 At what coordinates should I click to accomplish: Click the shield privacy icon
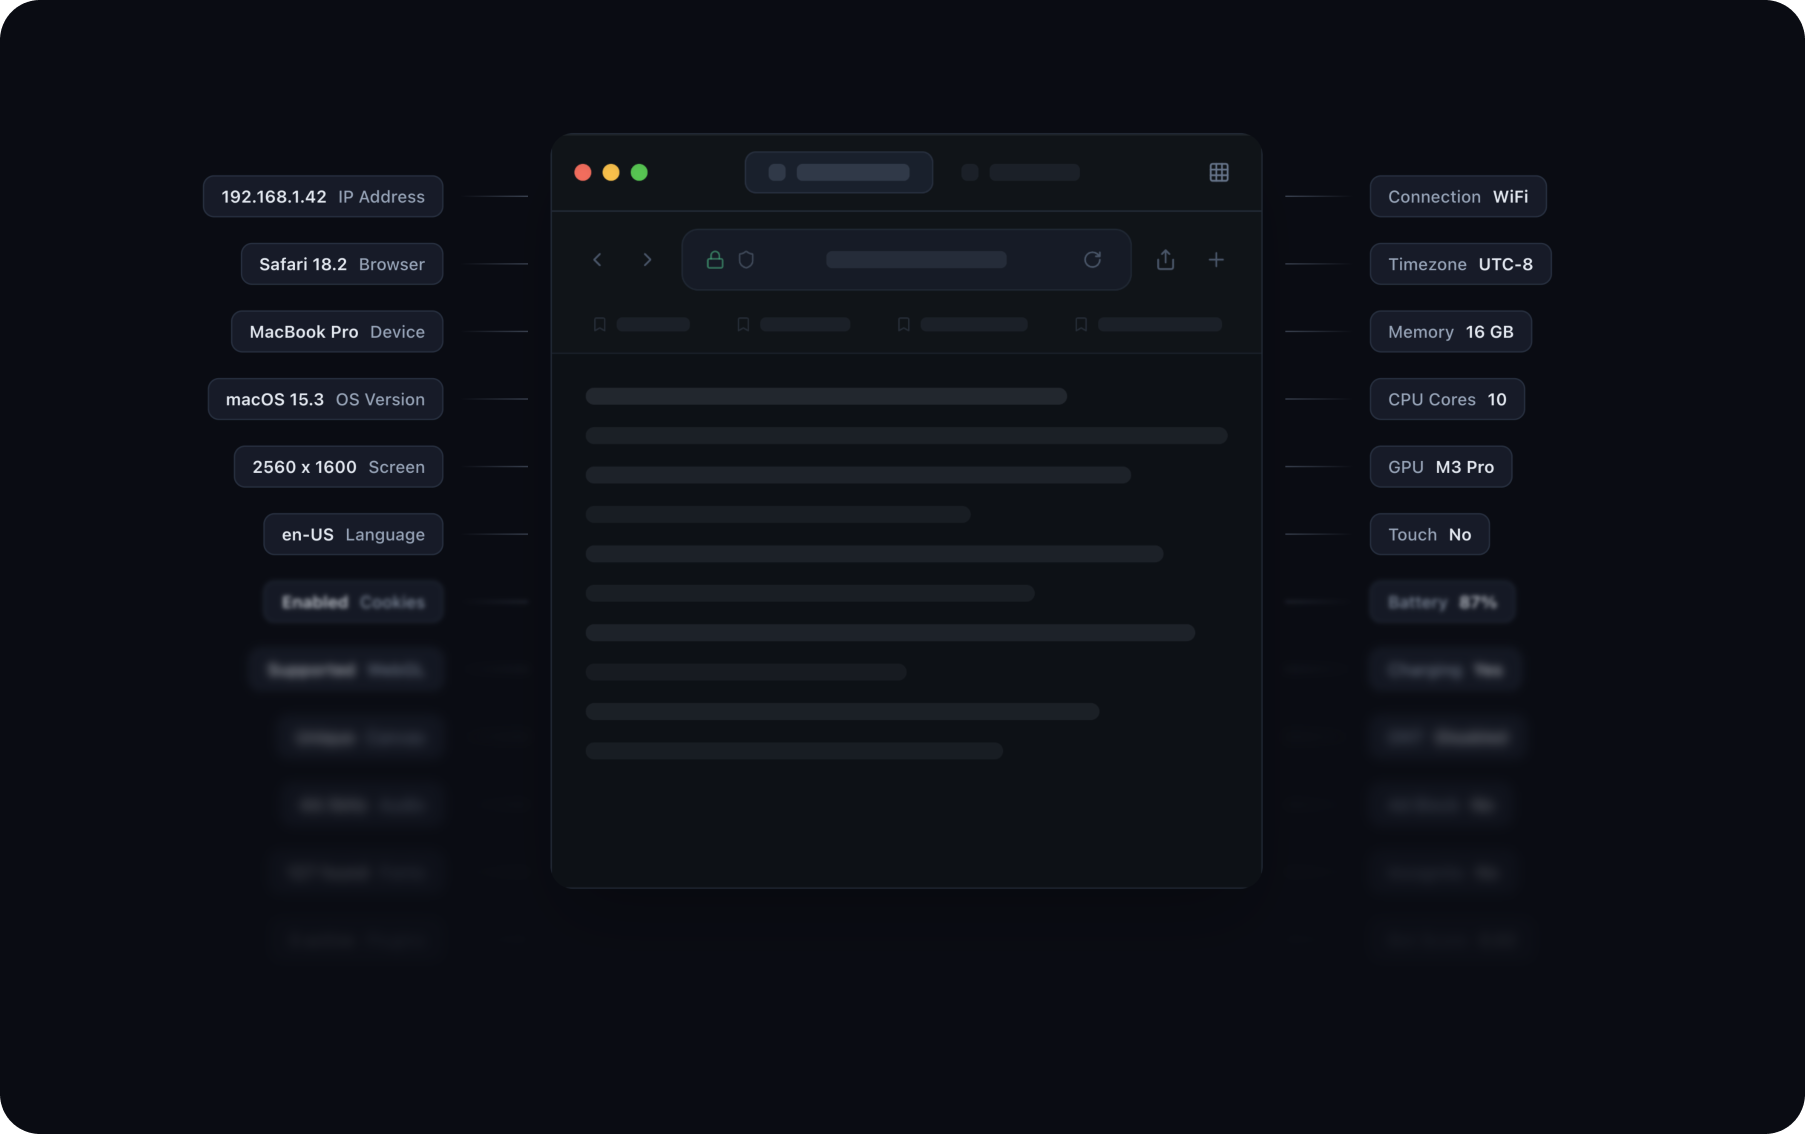click(x=746, y=260)
